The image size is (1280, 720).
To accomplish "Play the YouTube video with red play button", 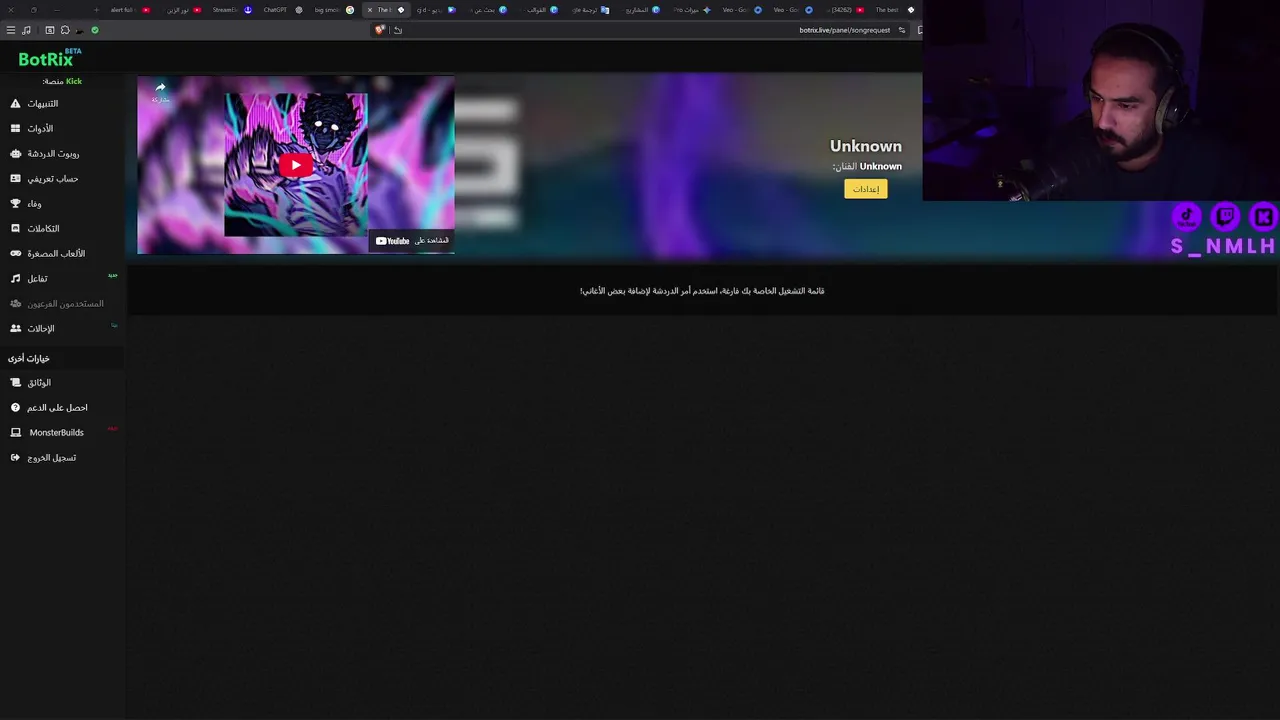I will pos(295,165).
